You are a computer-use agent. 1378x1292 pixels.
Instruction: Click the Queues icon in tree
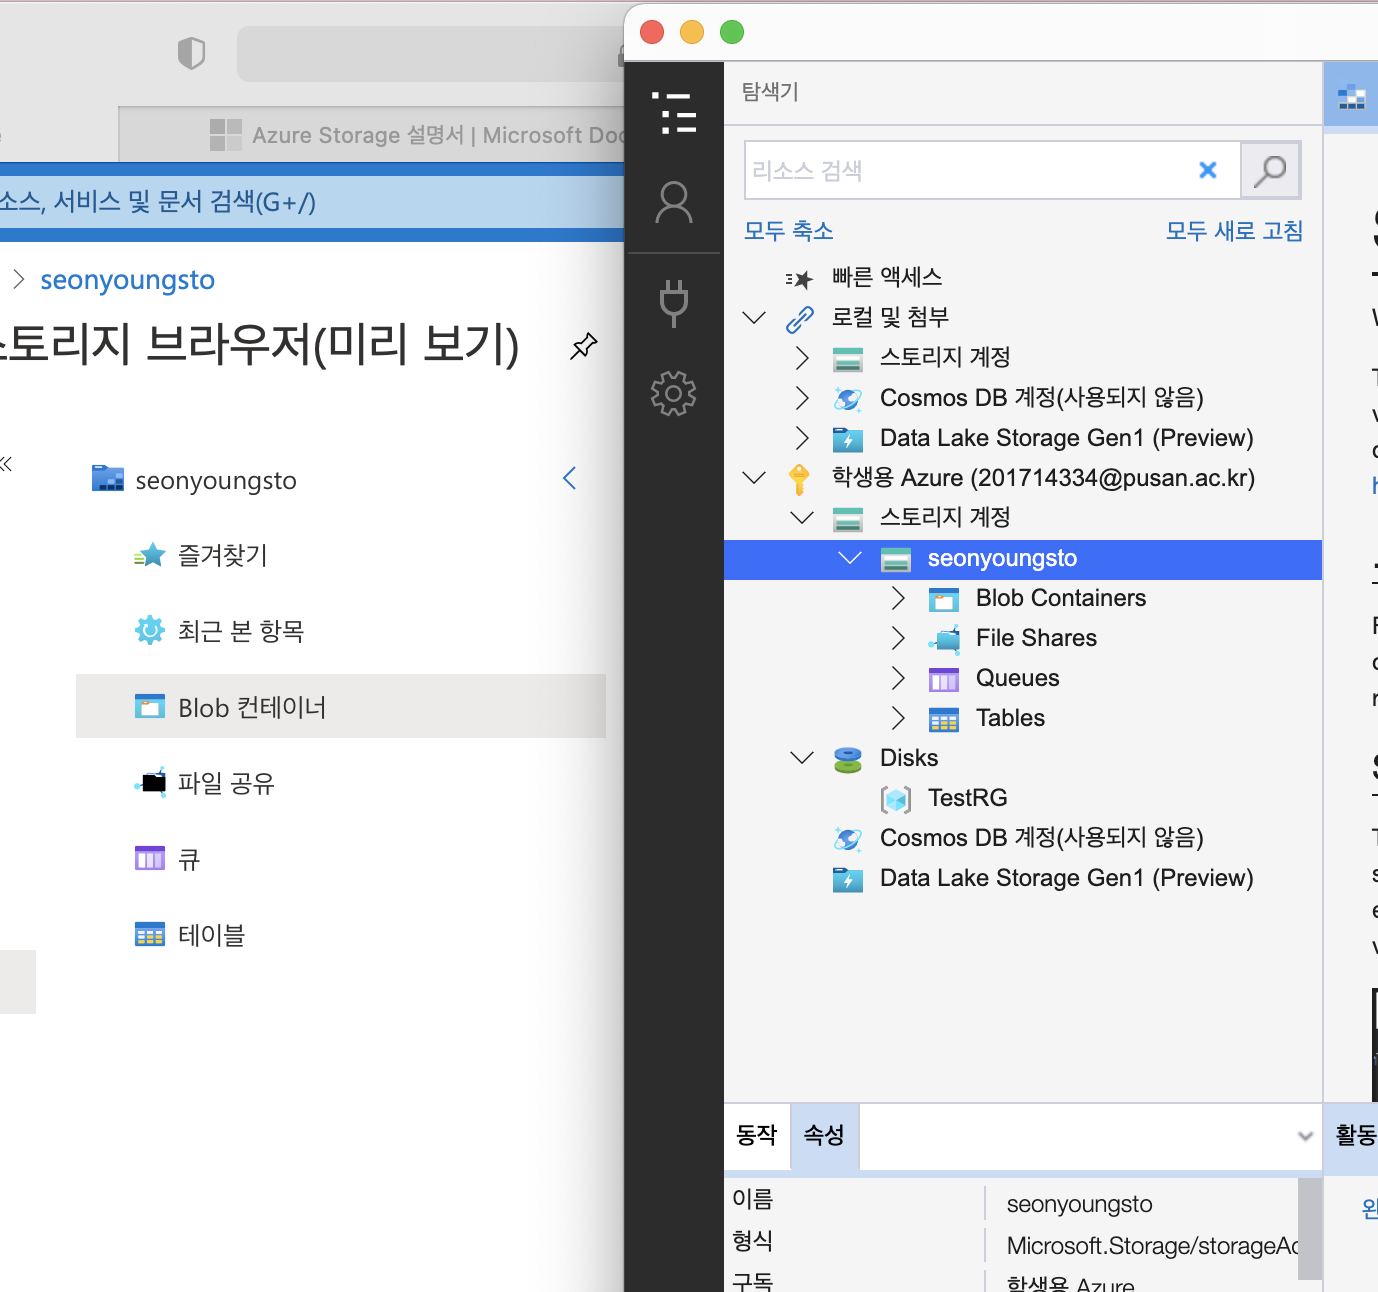(944, 680)
